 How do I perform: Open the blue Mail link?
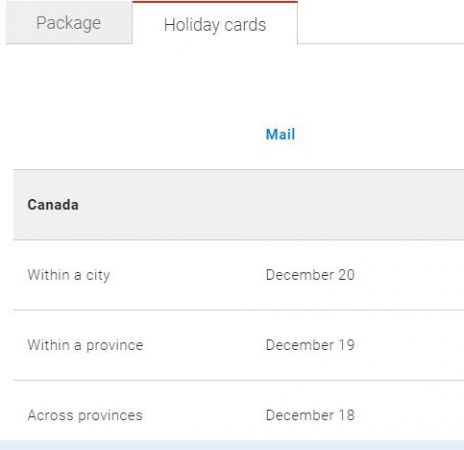(280, 134)
